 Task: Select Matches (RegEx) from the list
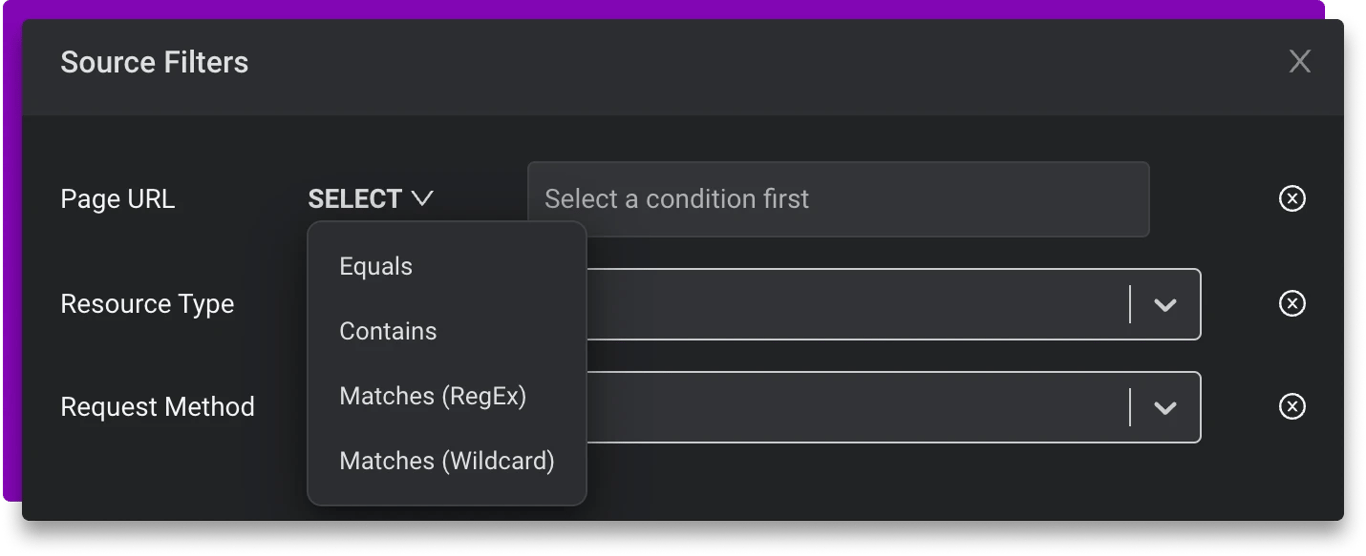pyautogui.click(x=433, y=396)
